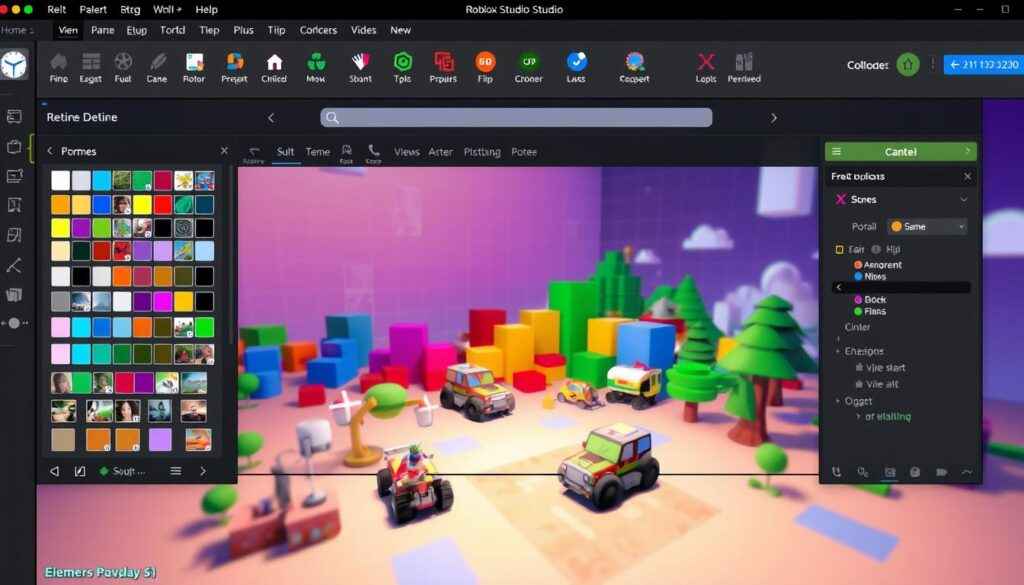Close the Frell bploits panel

967,176
